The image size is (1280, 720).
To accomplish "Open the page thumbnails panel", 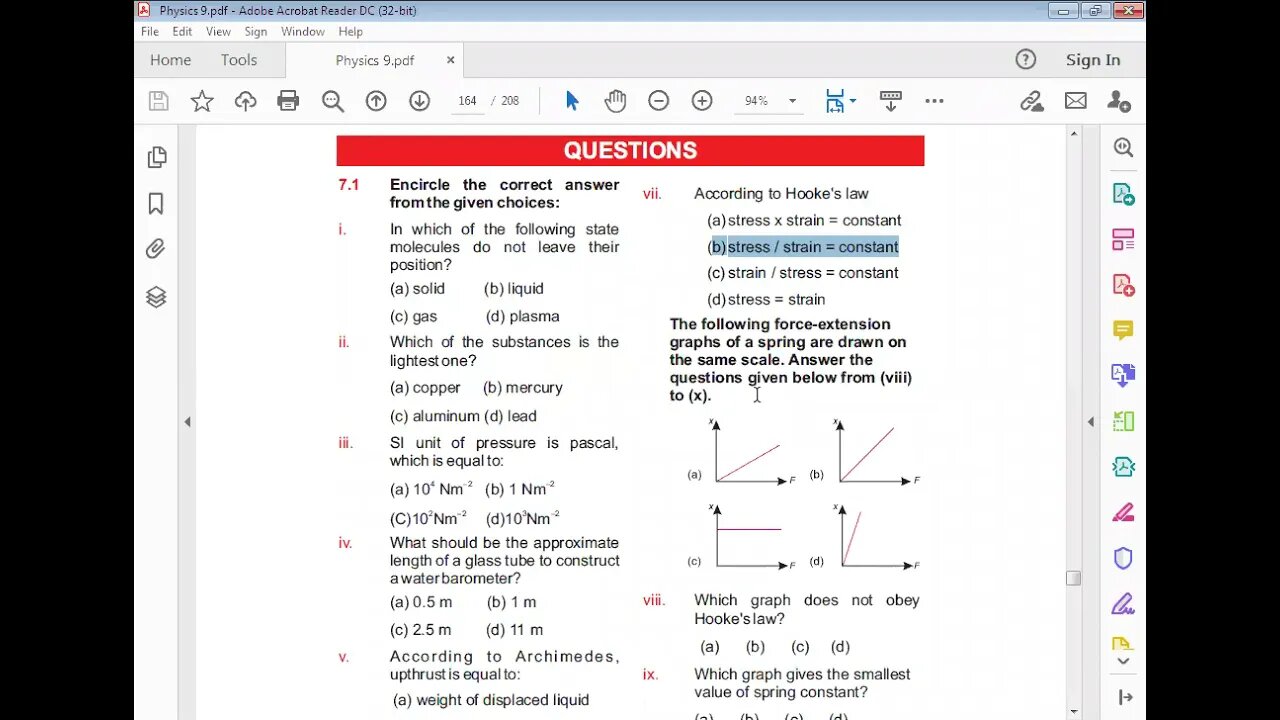I will 156,157.
